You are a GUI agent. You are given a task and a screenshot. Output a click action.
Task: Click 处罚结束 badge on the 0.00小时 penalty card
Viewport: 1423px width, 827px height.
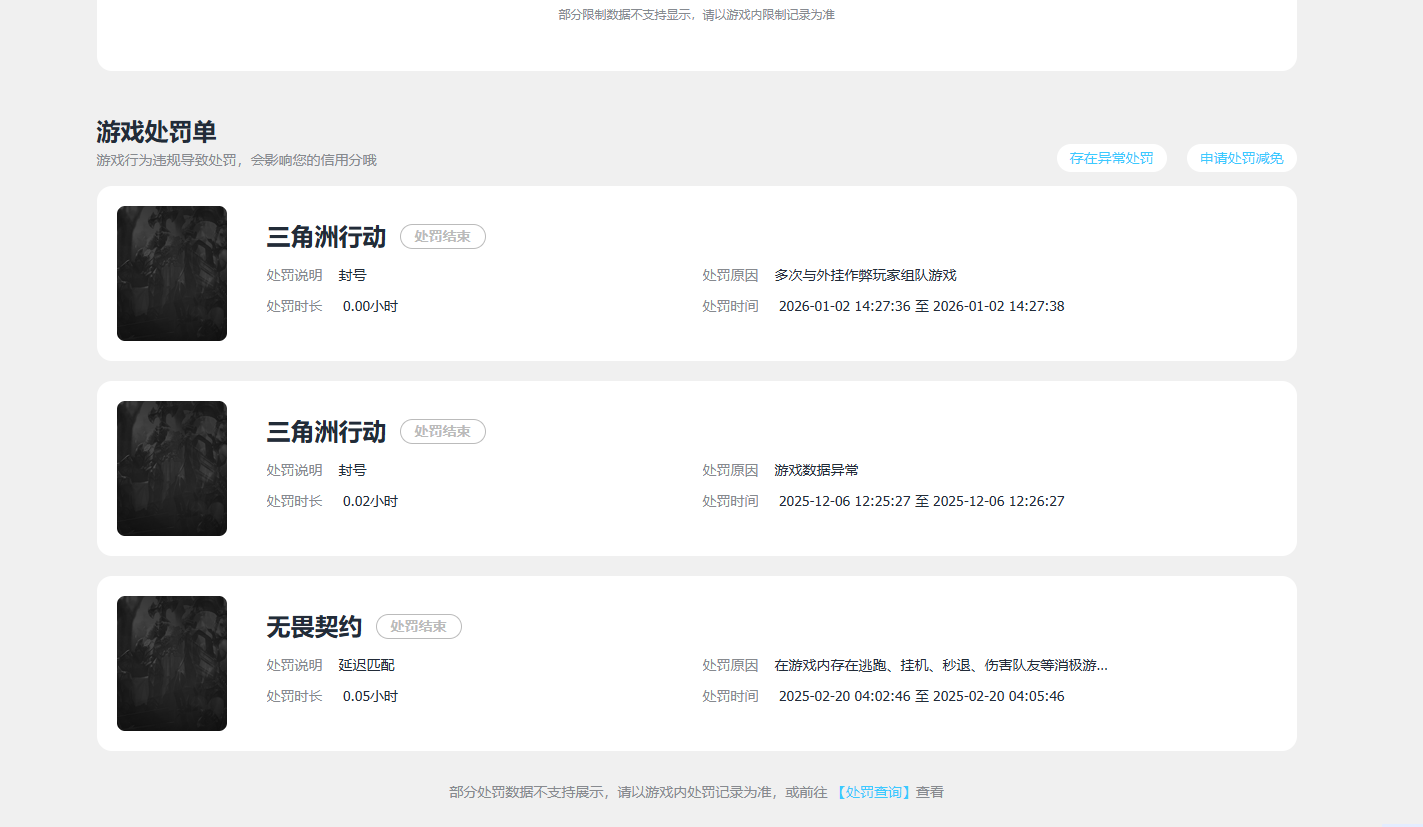point(443,236)
